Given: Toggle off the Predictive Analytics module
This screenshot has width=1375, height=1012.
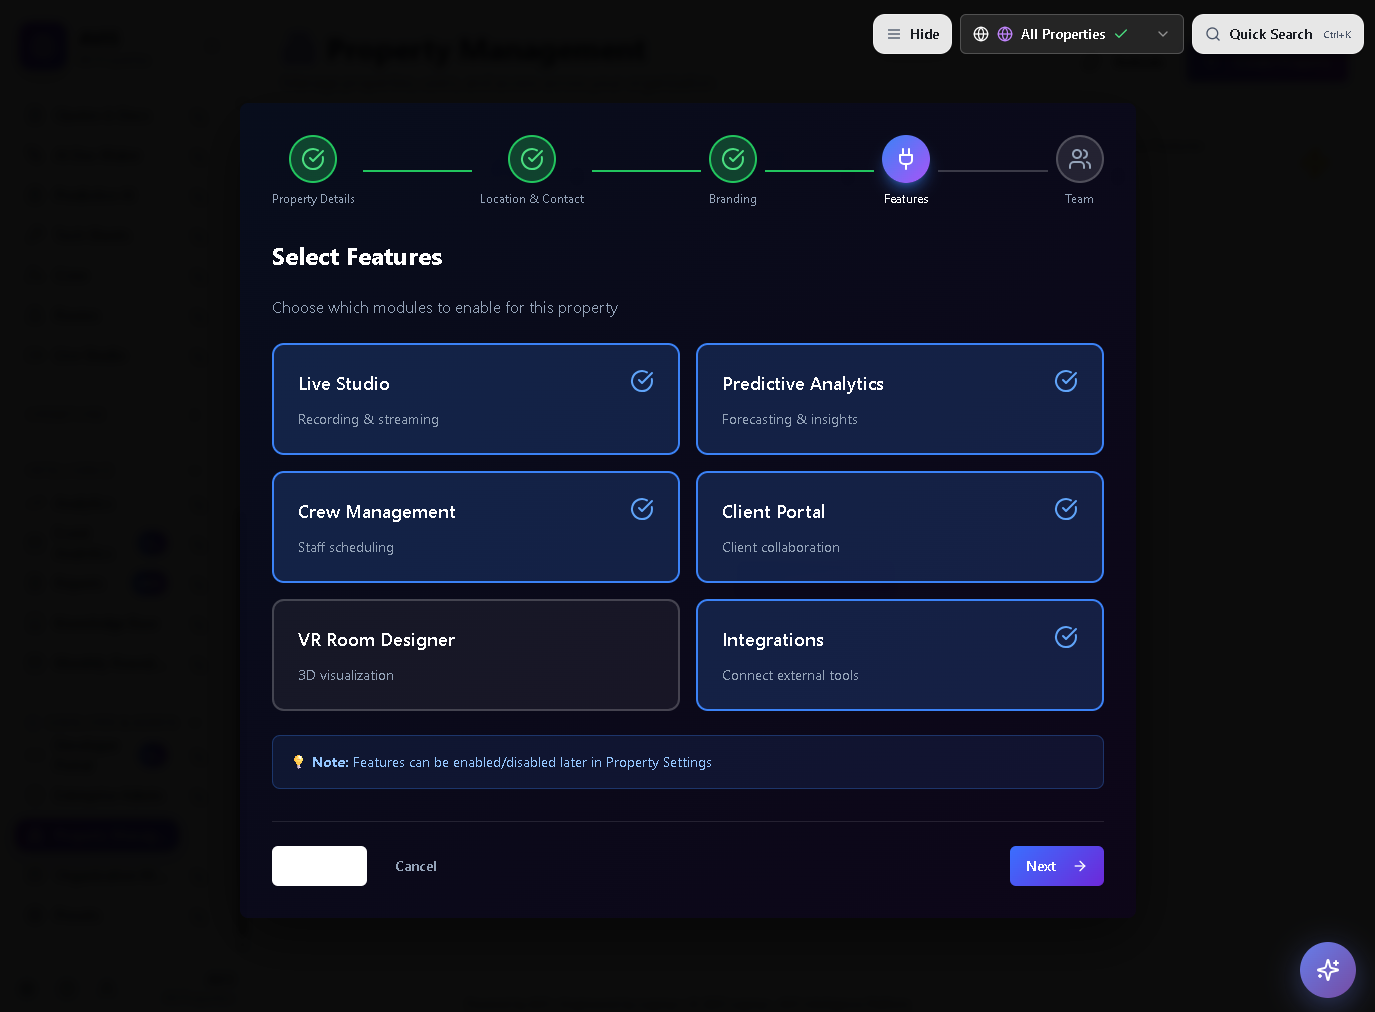Looking at the screenshot, I should (x=899, y=399).
